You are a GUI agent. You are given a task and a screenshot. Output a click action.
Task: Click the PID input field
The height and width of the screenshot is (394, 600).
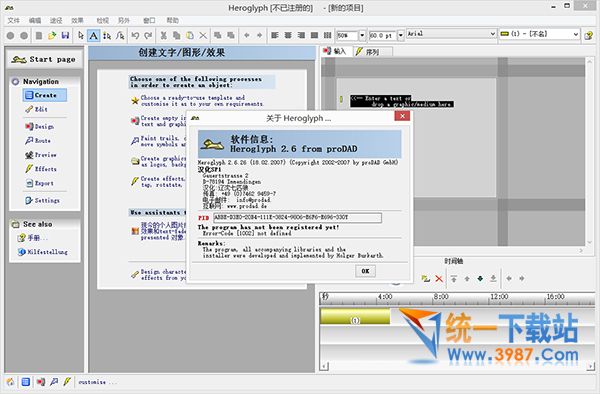coord(297,217)
